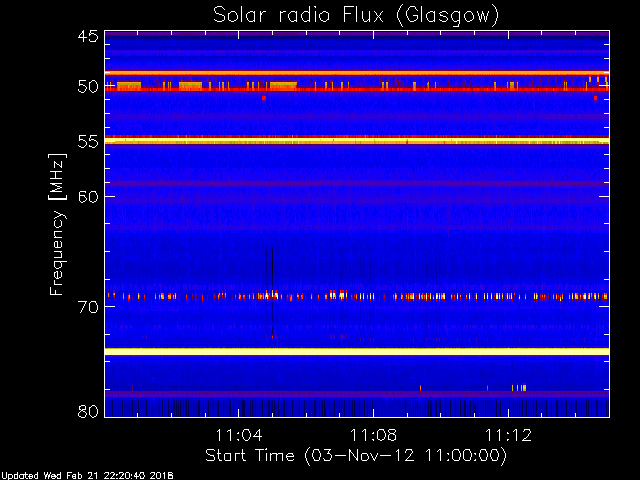Image resolution: width=640 pixels, height=480 pixels.
Task: Click the yellow-white band at 55 MHz
Action: [357, 141]
